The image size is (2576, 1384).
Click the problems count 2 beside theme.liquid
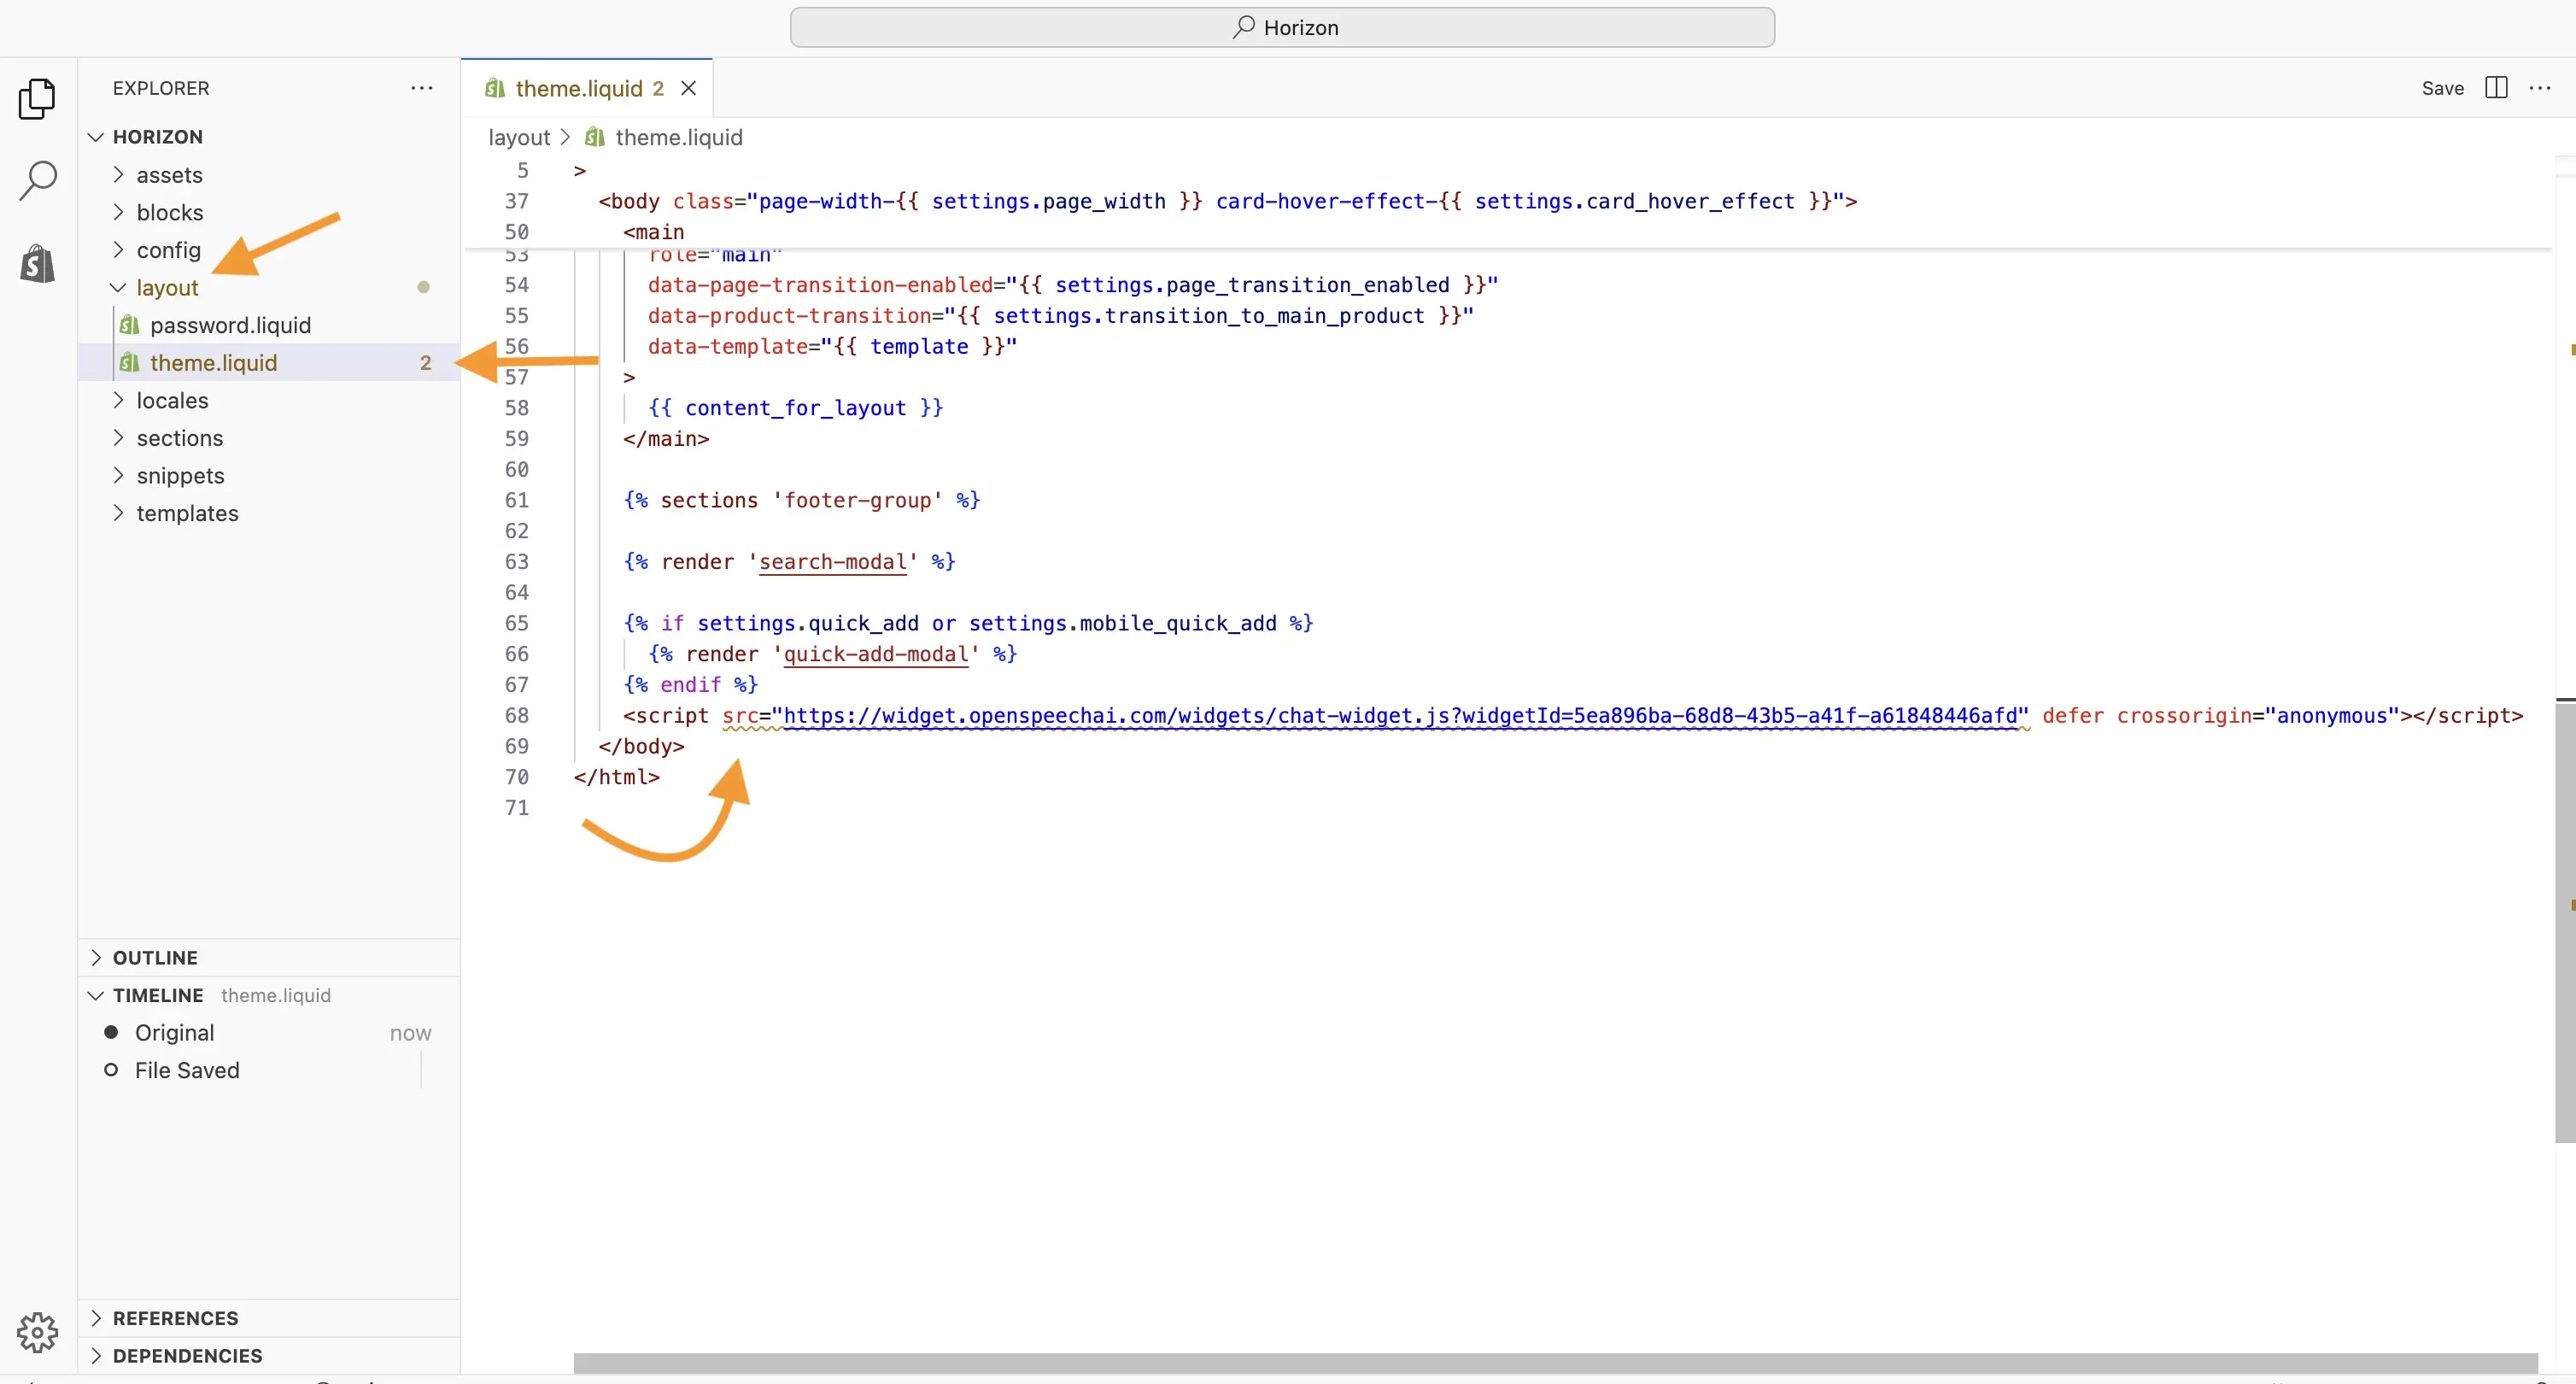click(425, 362)
